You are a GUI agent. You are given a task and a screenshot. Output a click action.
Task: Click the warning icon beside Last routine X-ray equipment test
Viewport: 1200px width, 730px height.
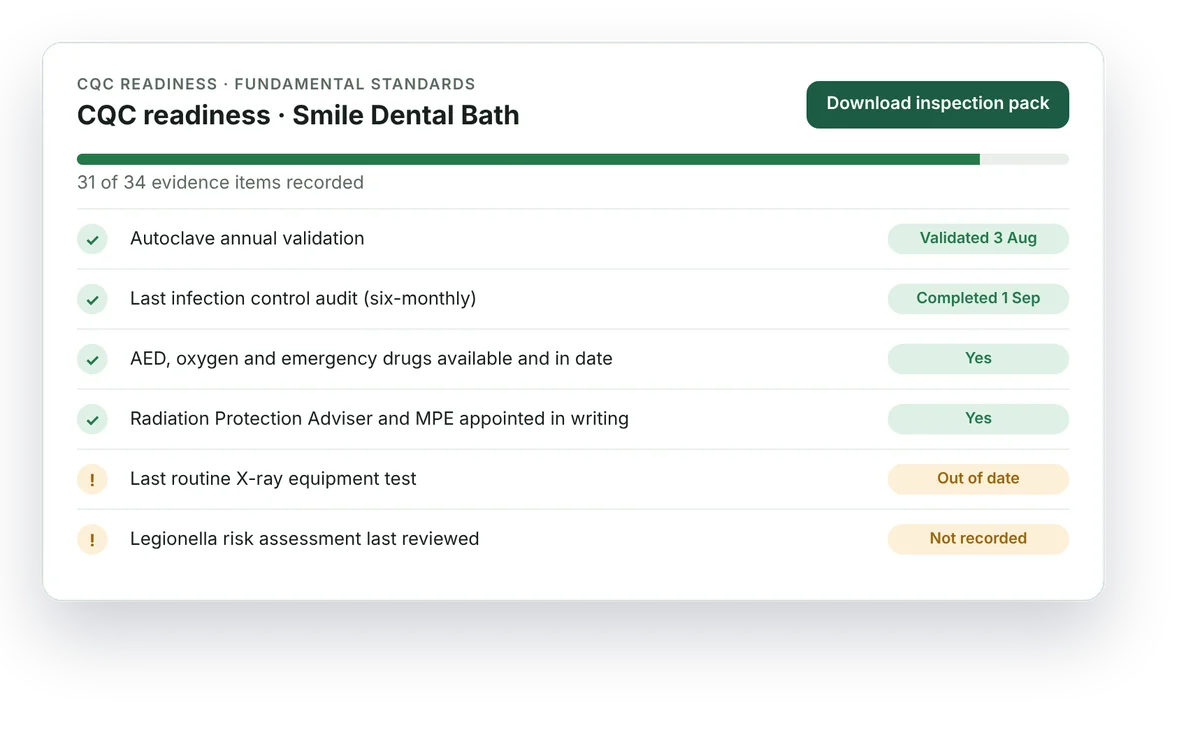[92, 479]
